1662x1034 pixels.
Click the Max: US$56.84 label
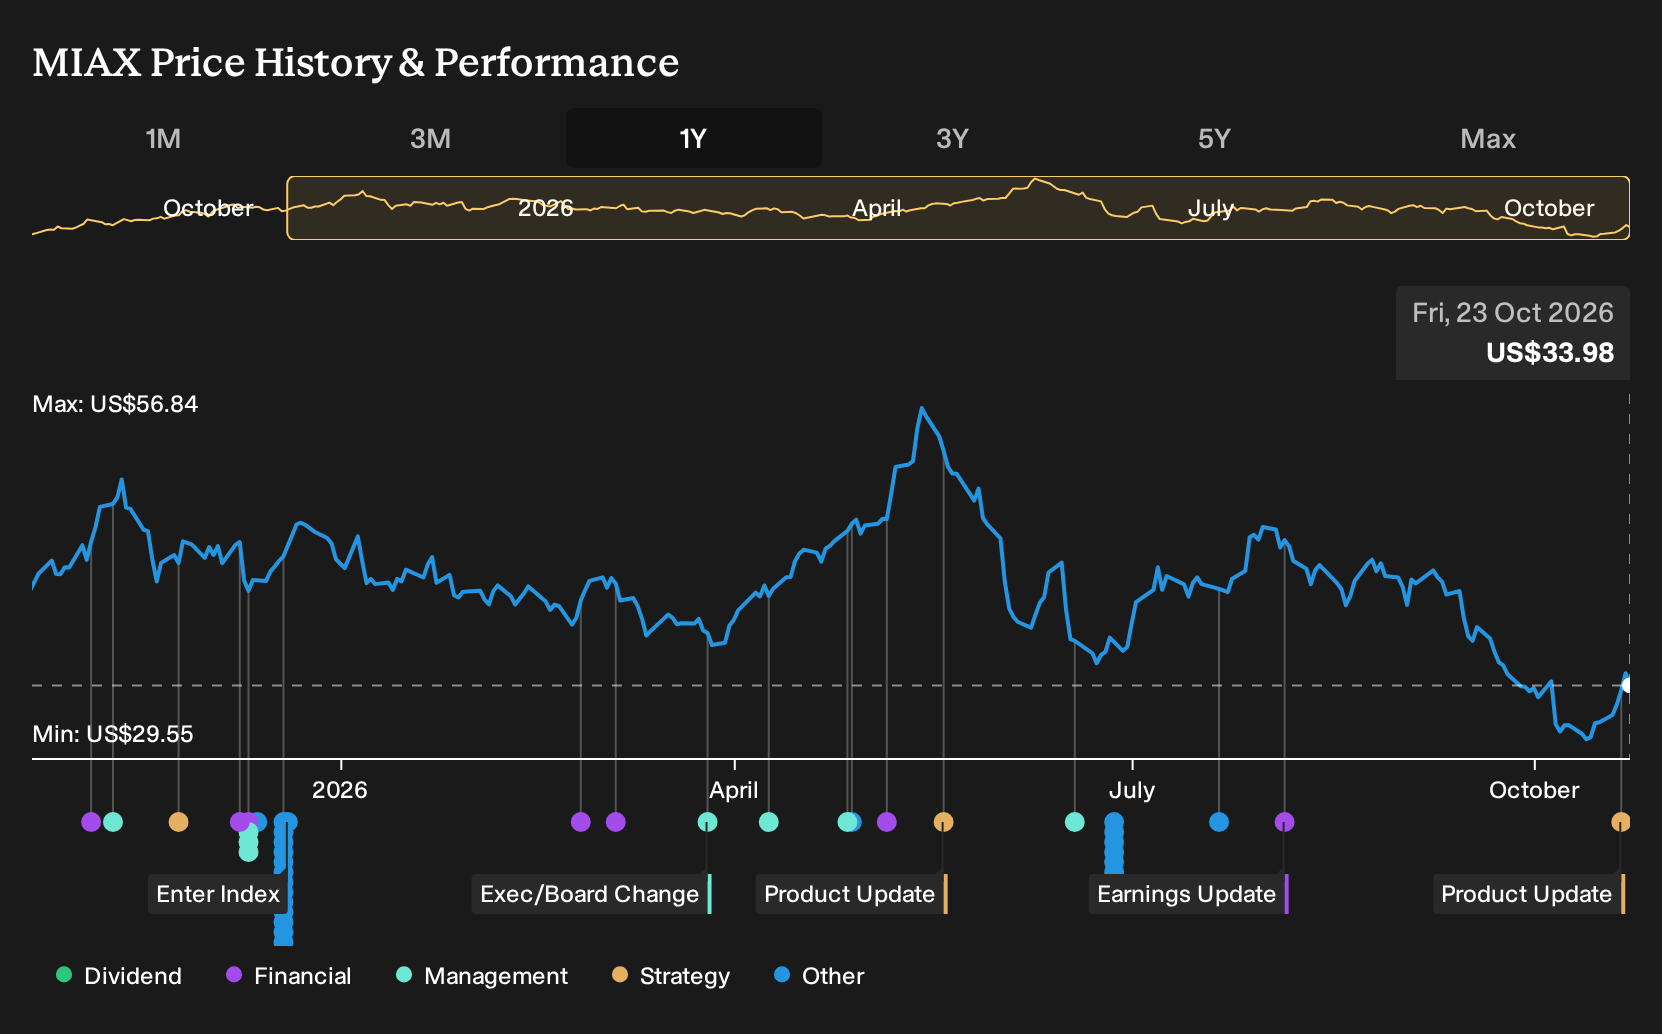click(x=115, y=404)
